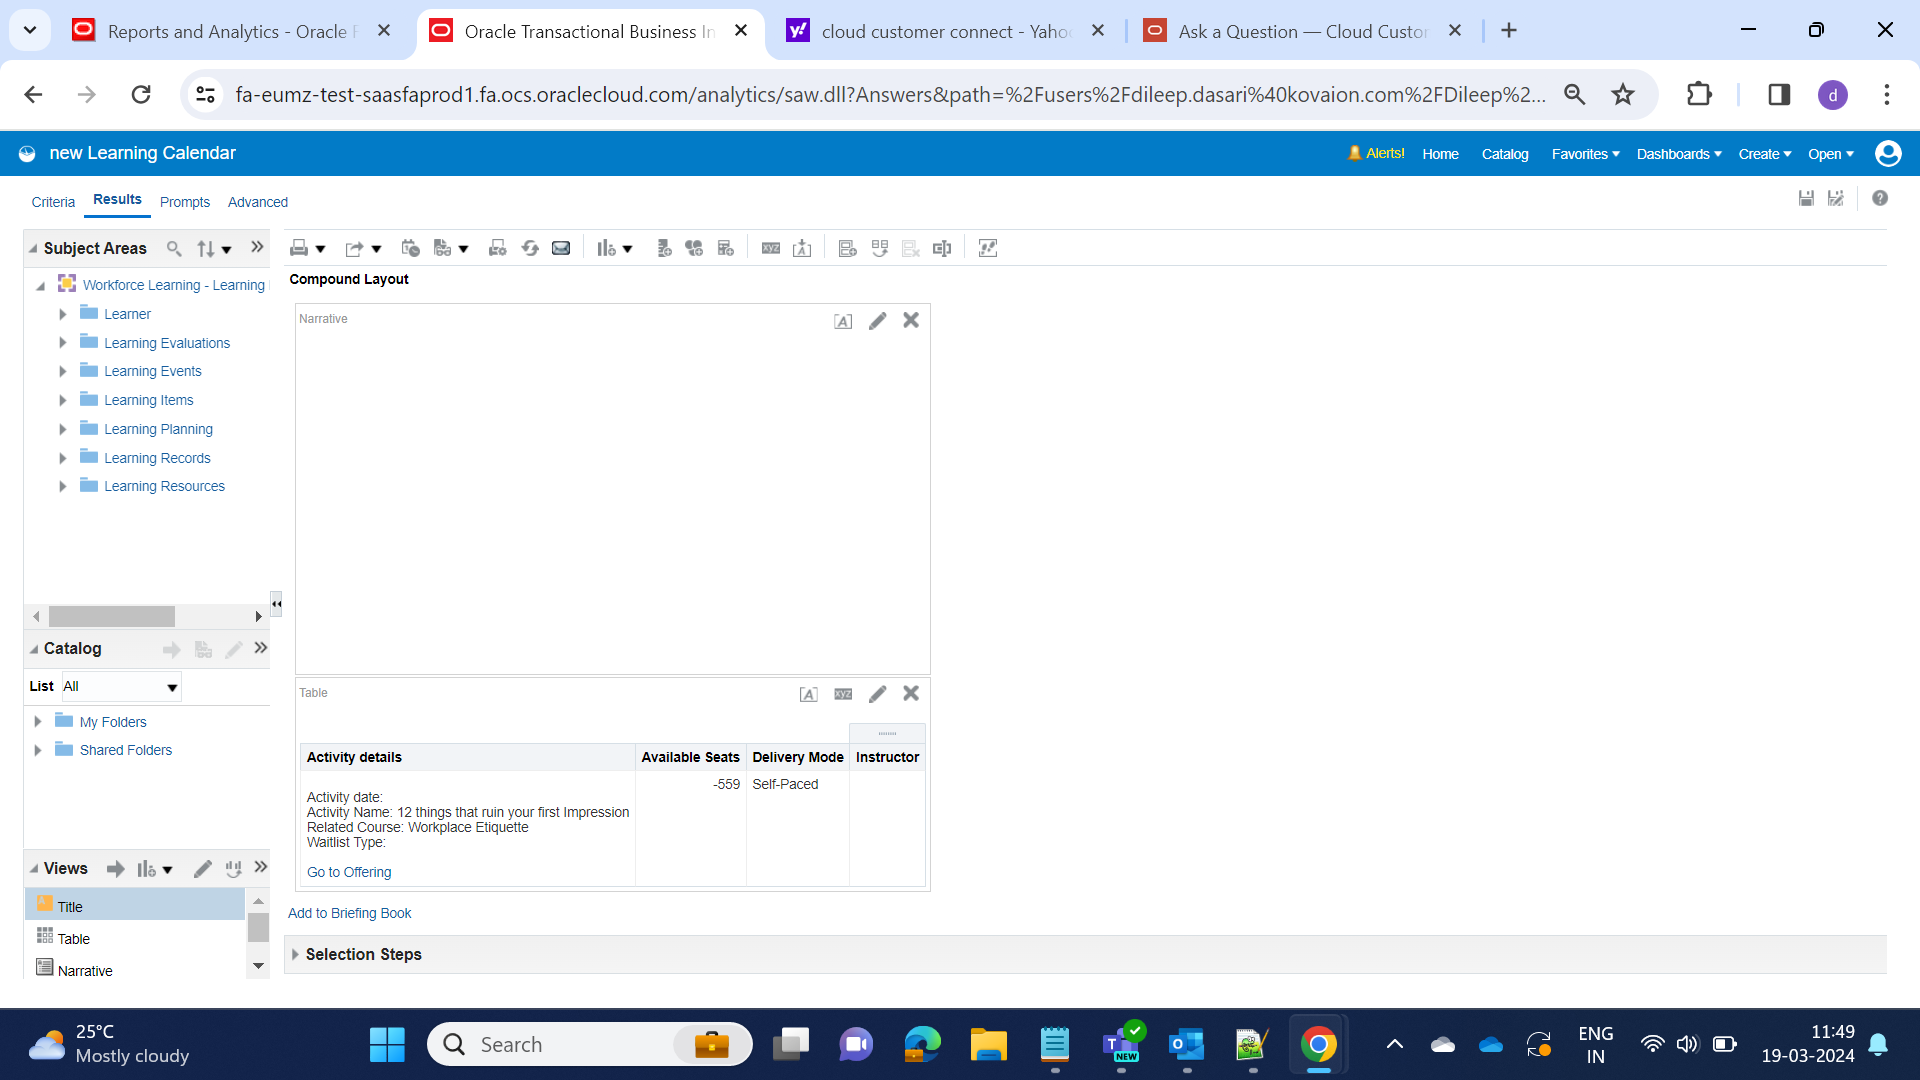Expand the Learner folder
This screenshot has height=1080, width=1920.
(x=63, y=314)
